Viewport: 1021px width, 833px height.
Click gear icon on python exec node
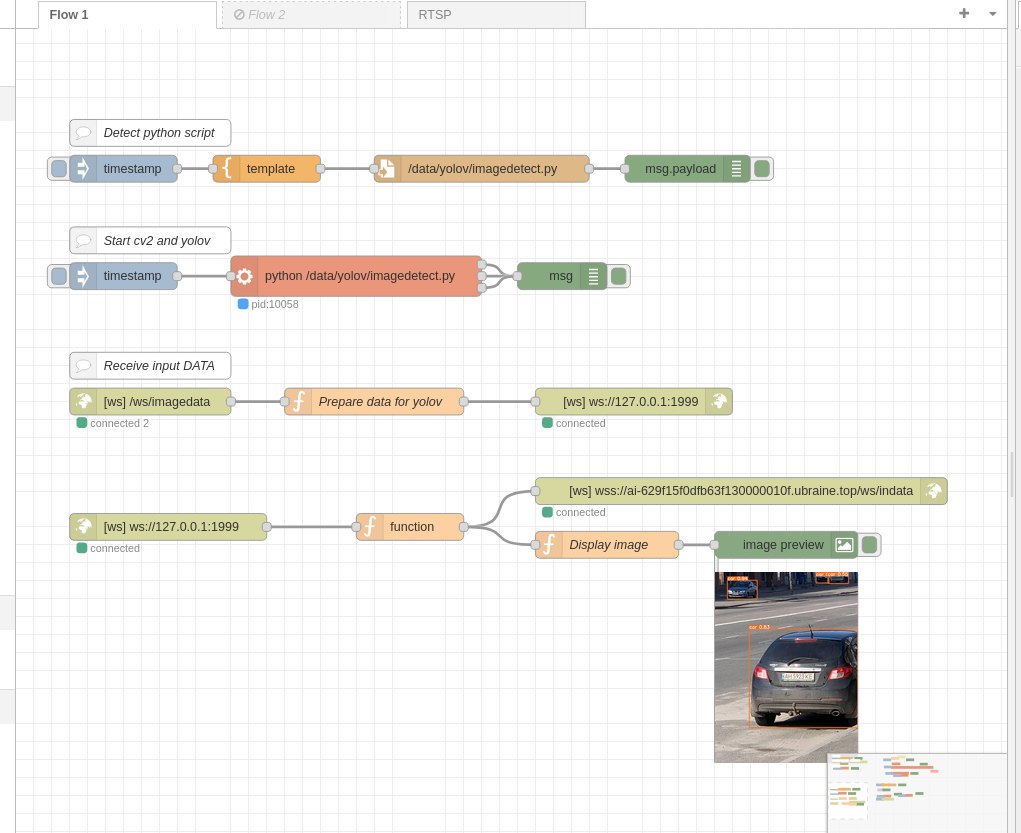pos(244,276)
